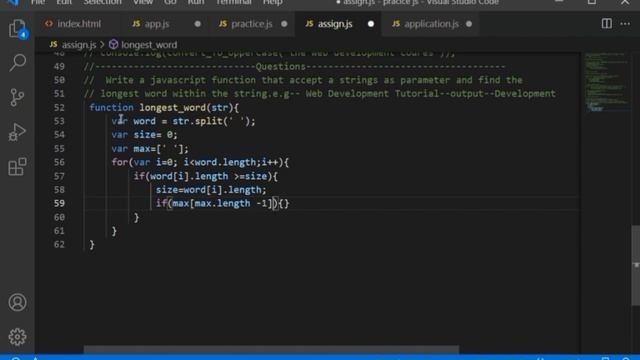Open the File menu
Image resolution: width=640 pixels, height=360 pixels.
pyautogui.click(x=38, y=2)
